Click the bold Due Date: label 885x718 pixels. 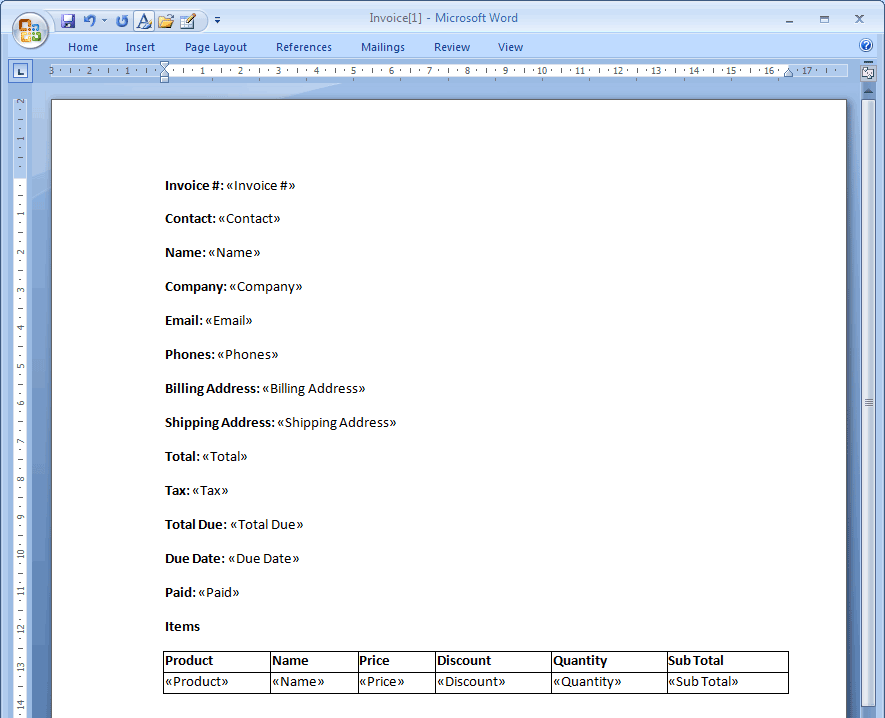click(x=195, y=558)
